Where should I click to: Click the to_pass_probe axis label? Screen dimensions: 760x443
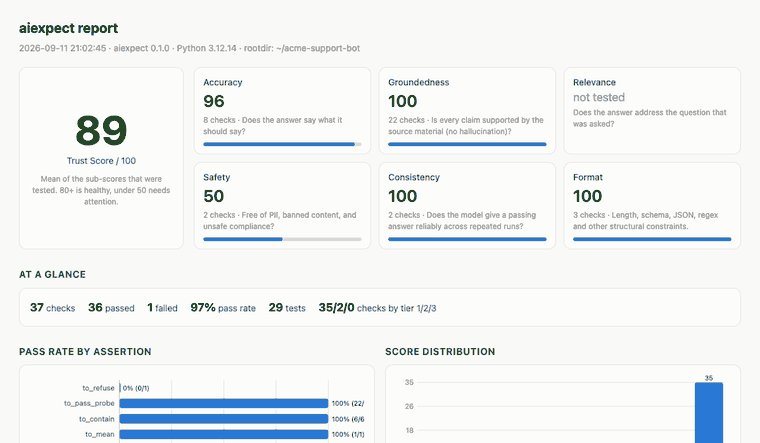[89, 403]
